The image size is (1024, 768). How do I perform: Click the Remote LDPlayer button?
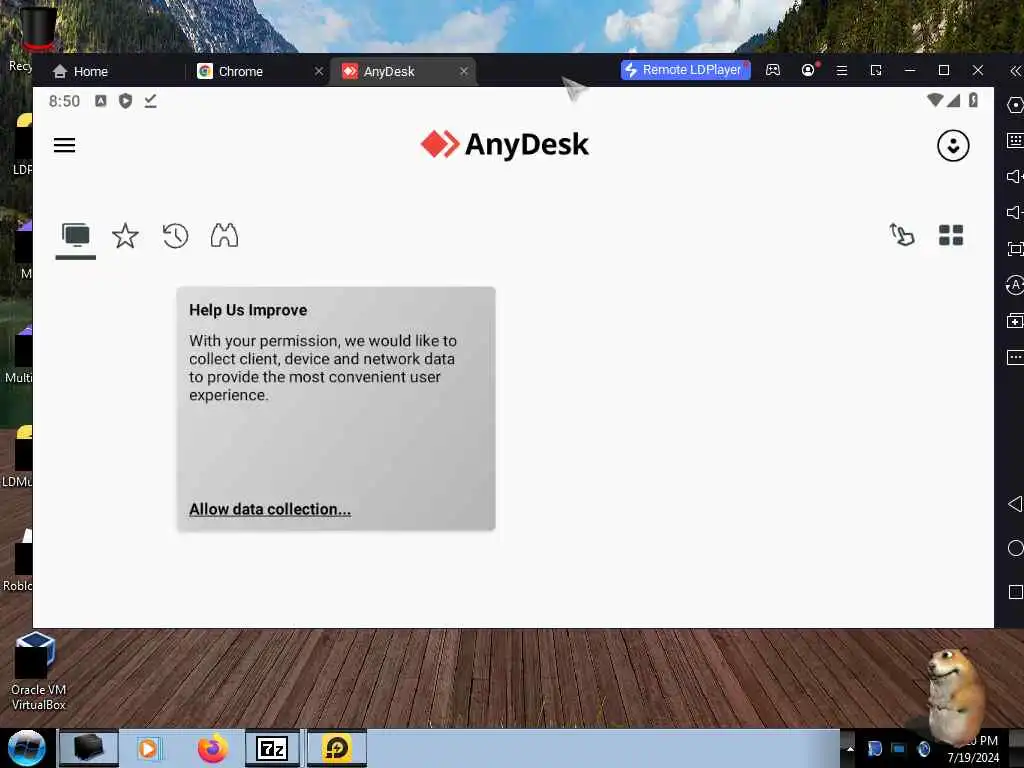685,70
